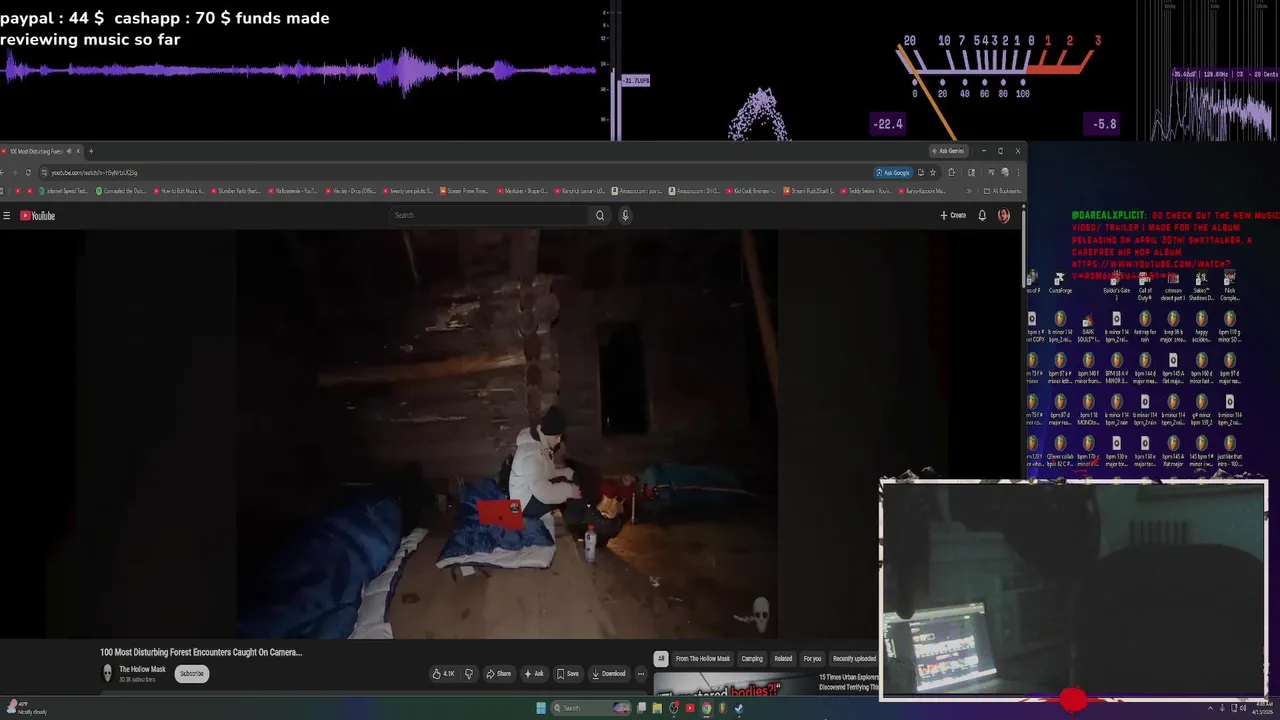
Task: Open g# minor bpm 139 project
Action: [x=1201, y=408]
